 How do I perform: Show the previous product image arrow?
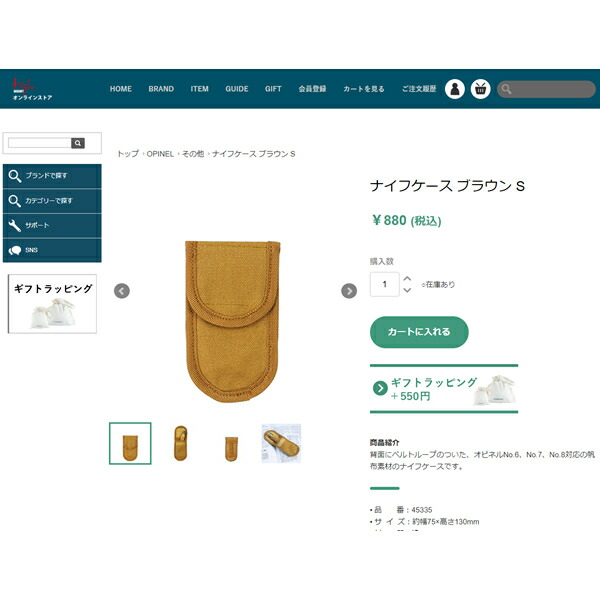point(122,291)
